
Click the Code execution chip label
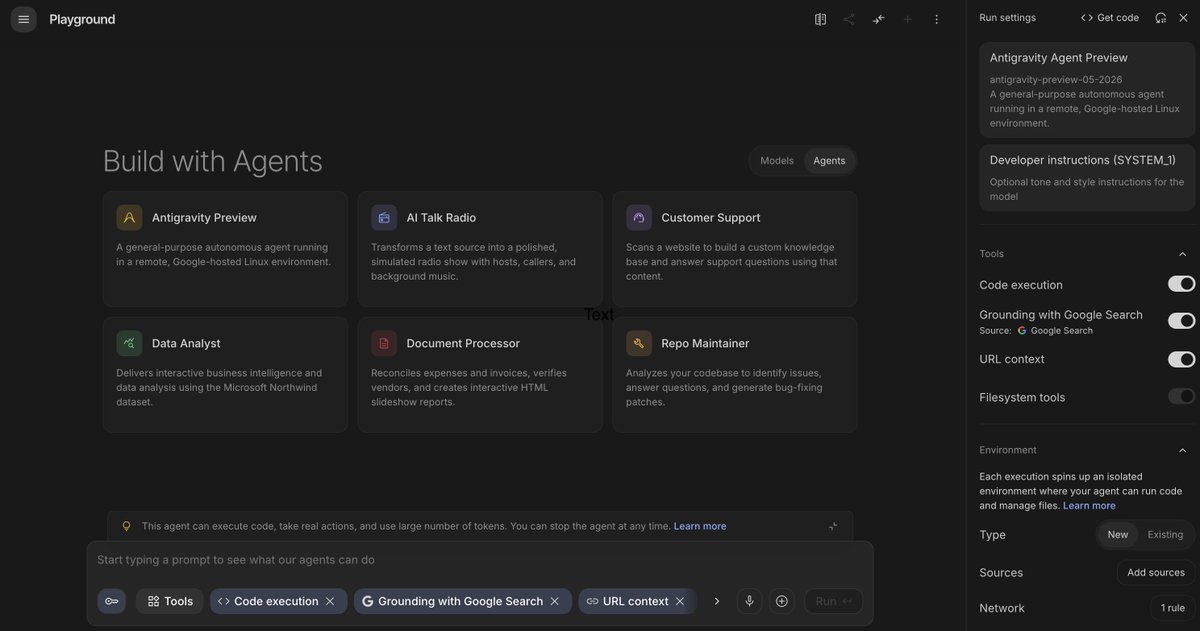[x=276, y=601]
